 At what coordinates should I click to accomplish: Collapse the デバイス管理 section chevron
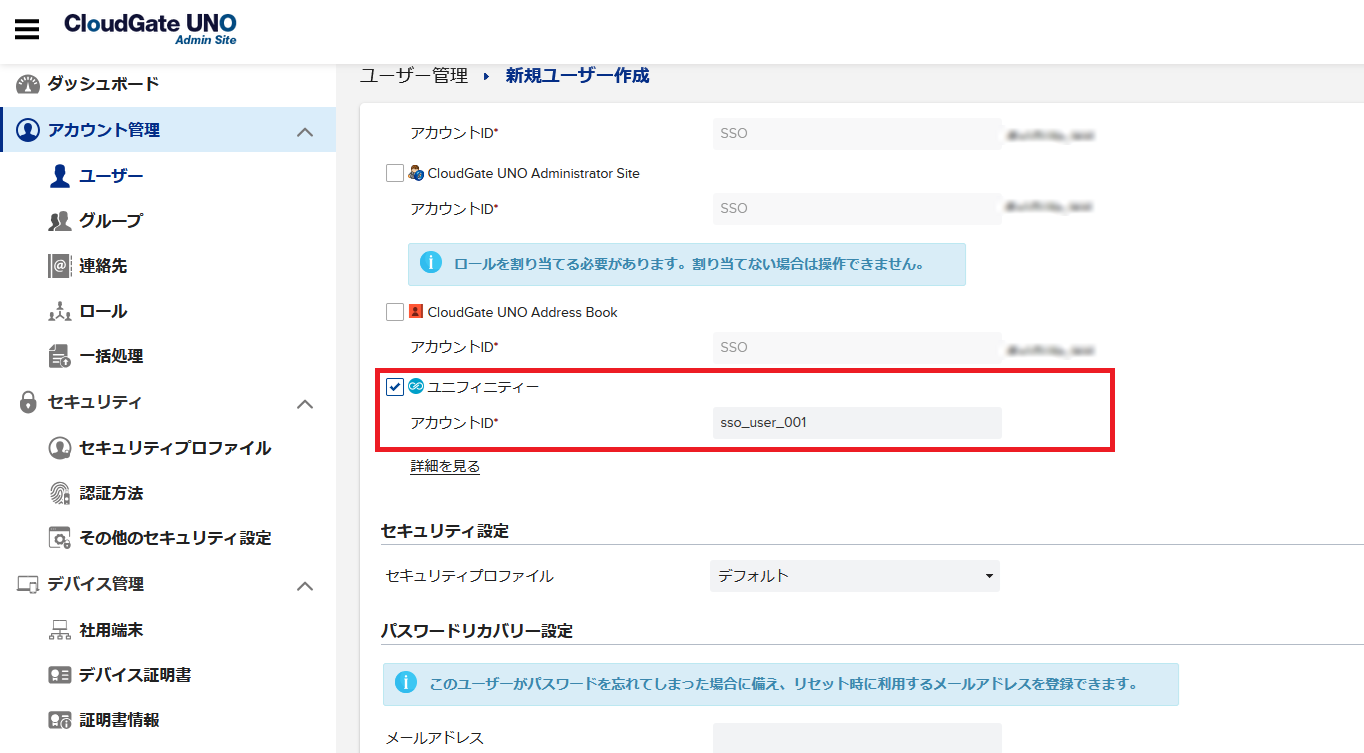tap(306, 586)
